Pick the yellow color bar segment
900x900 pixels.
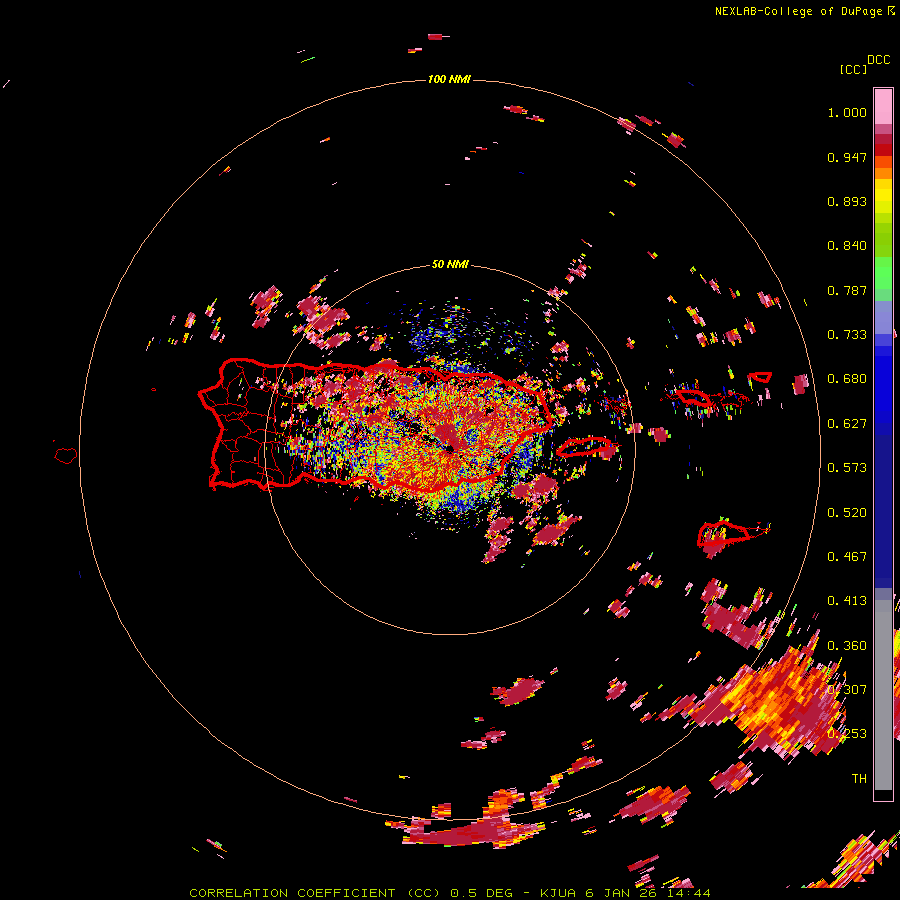pos(883,196)
